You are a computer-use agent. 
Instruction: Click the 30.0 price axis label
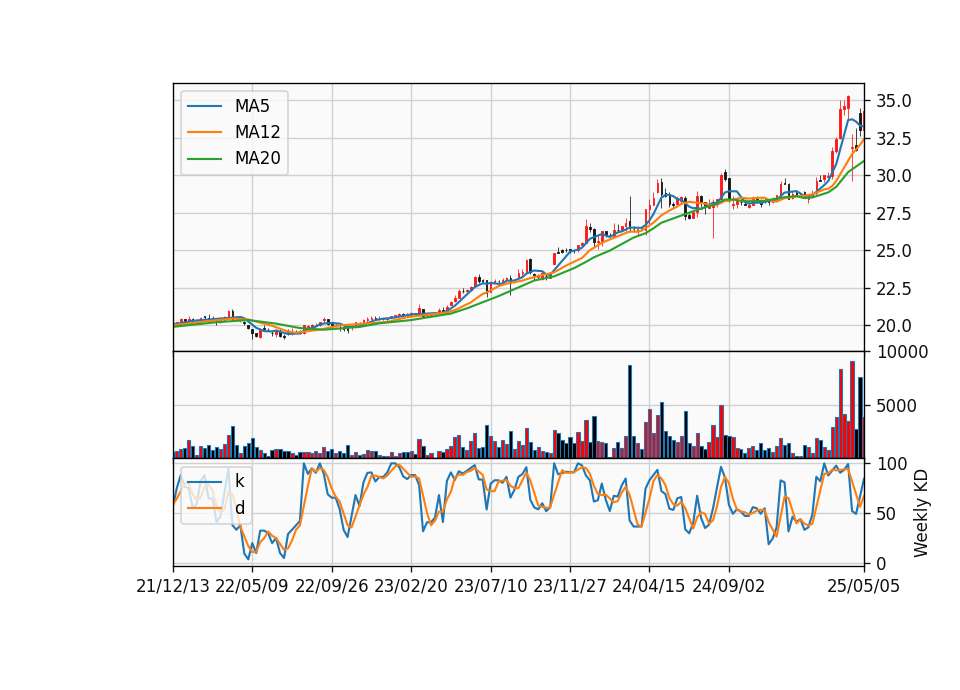pos(893,176)
